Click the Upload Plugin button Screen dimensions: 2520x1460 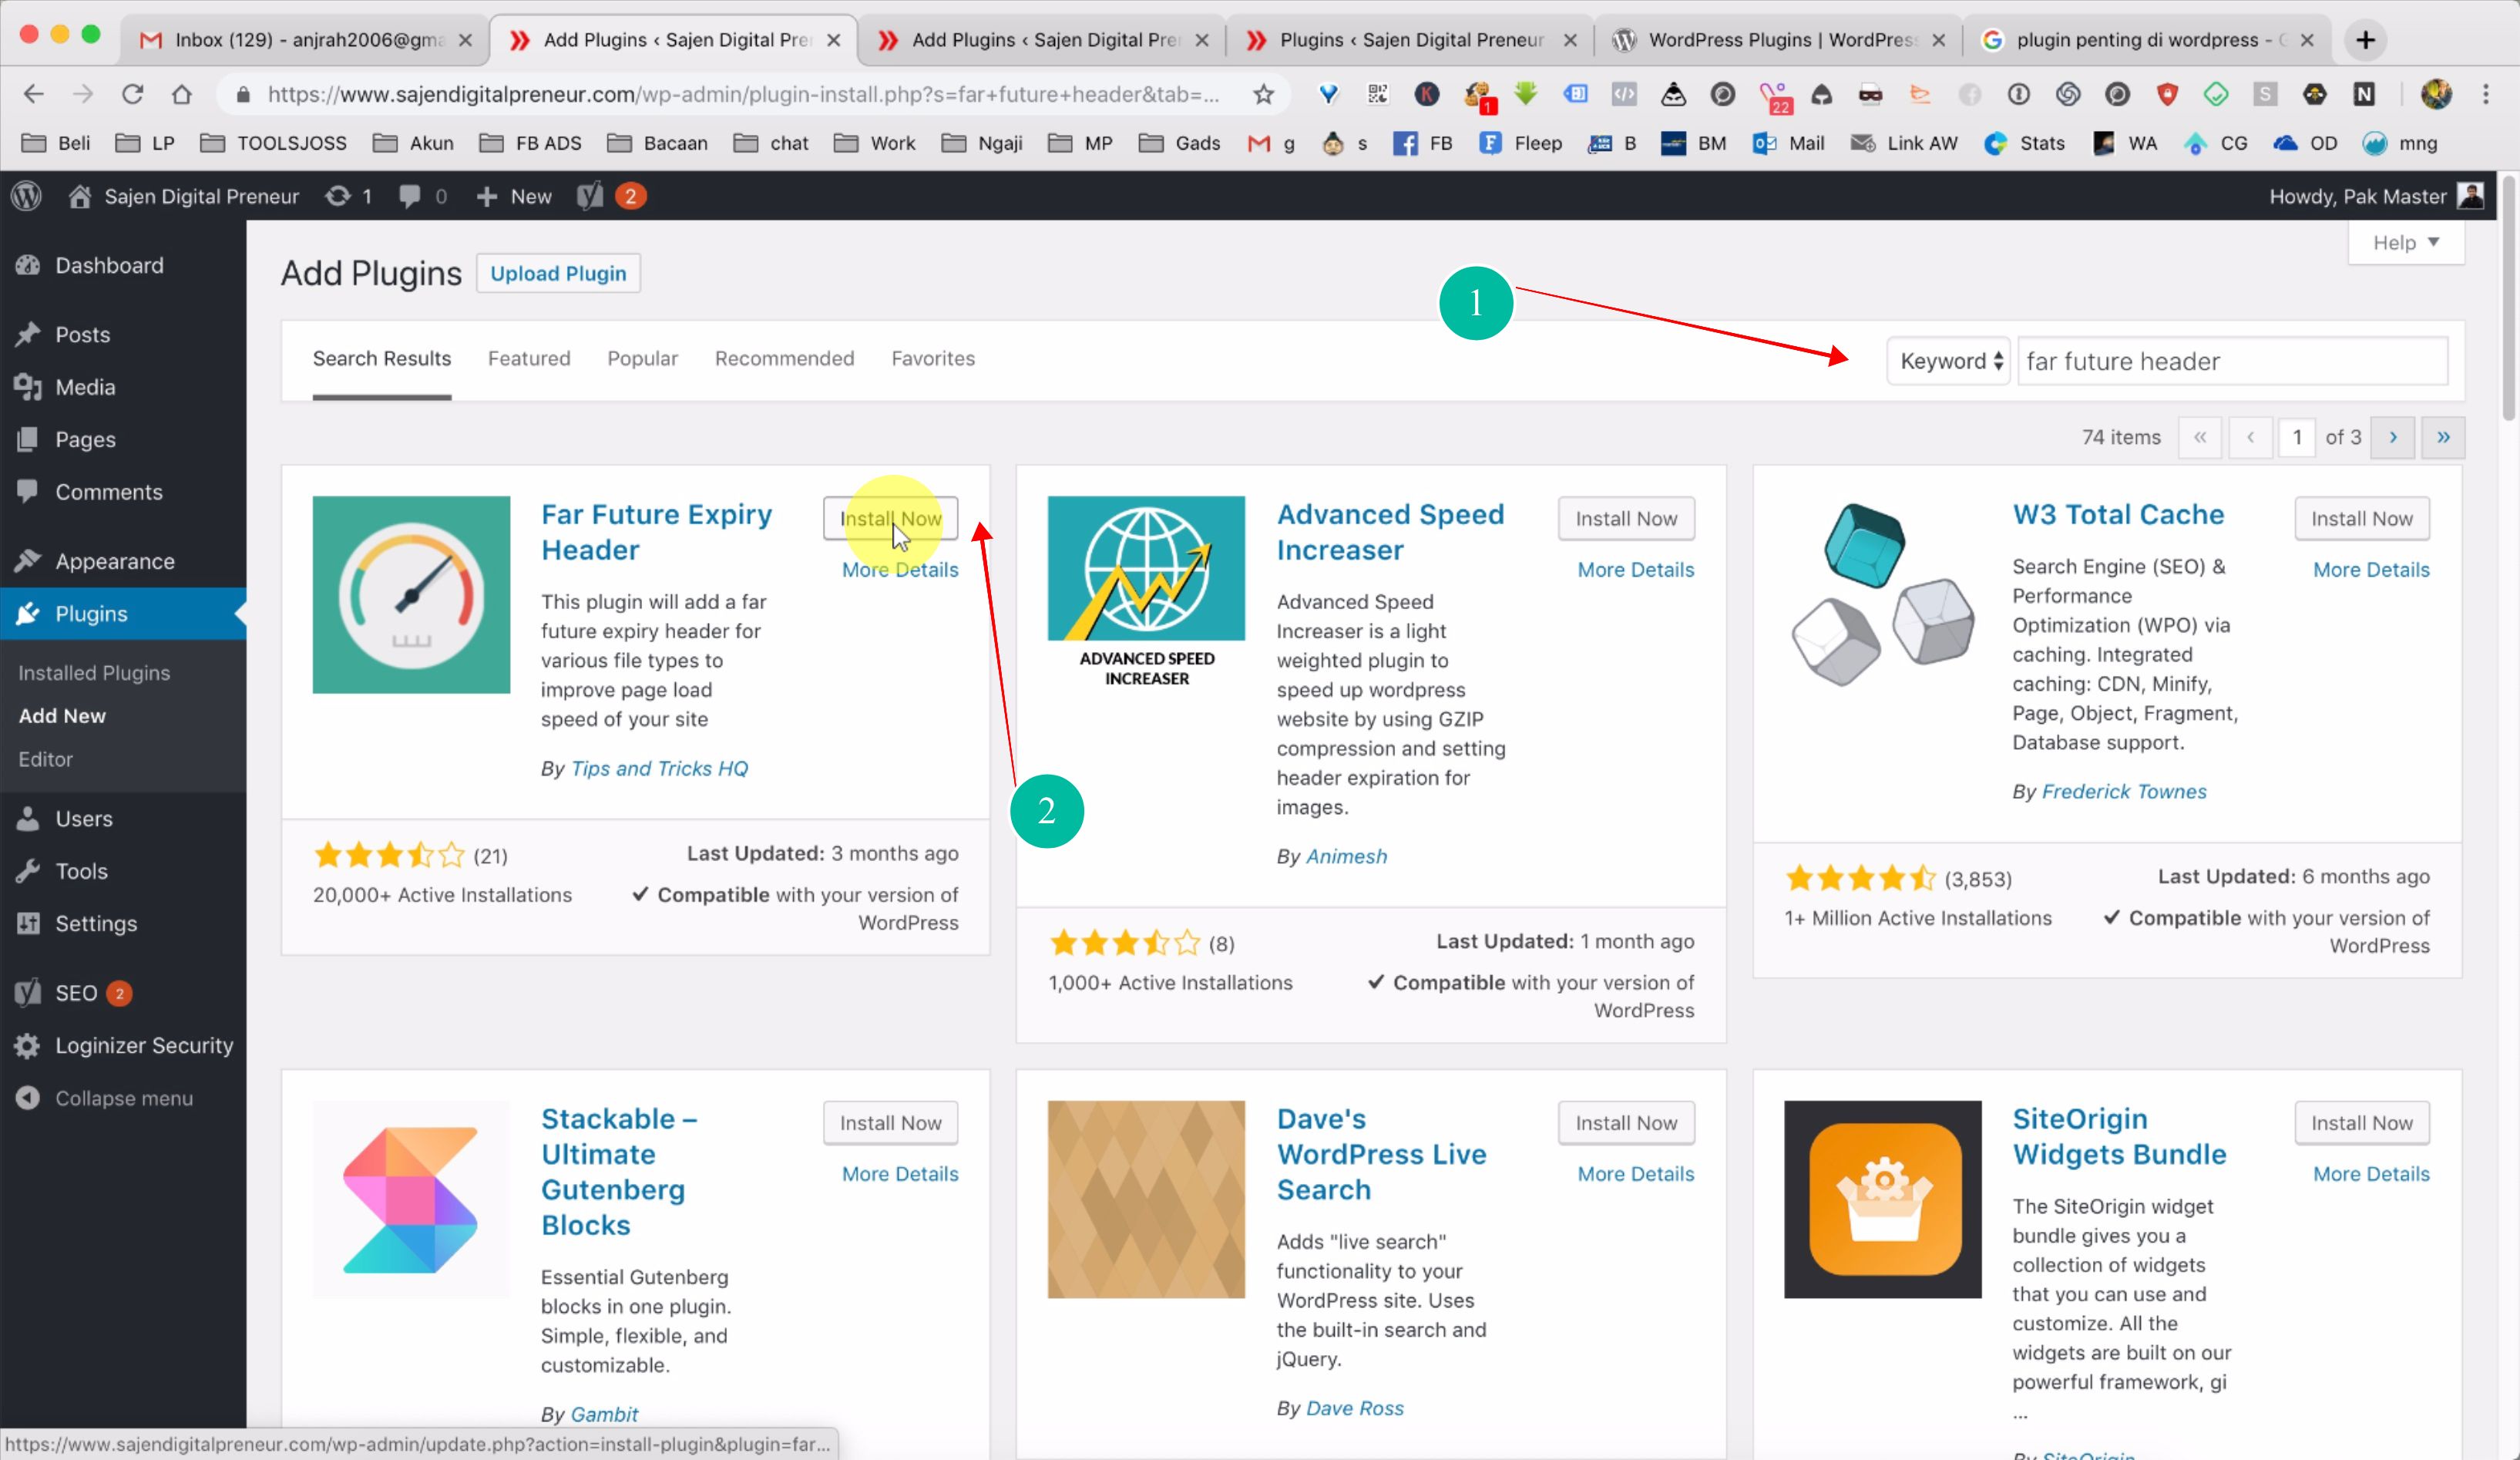(558, 273)
